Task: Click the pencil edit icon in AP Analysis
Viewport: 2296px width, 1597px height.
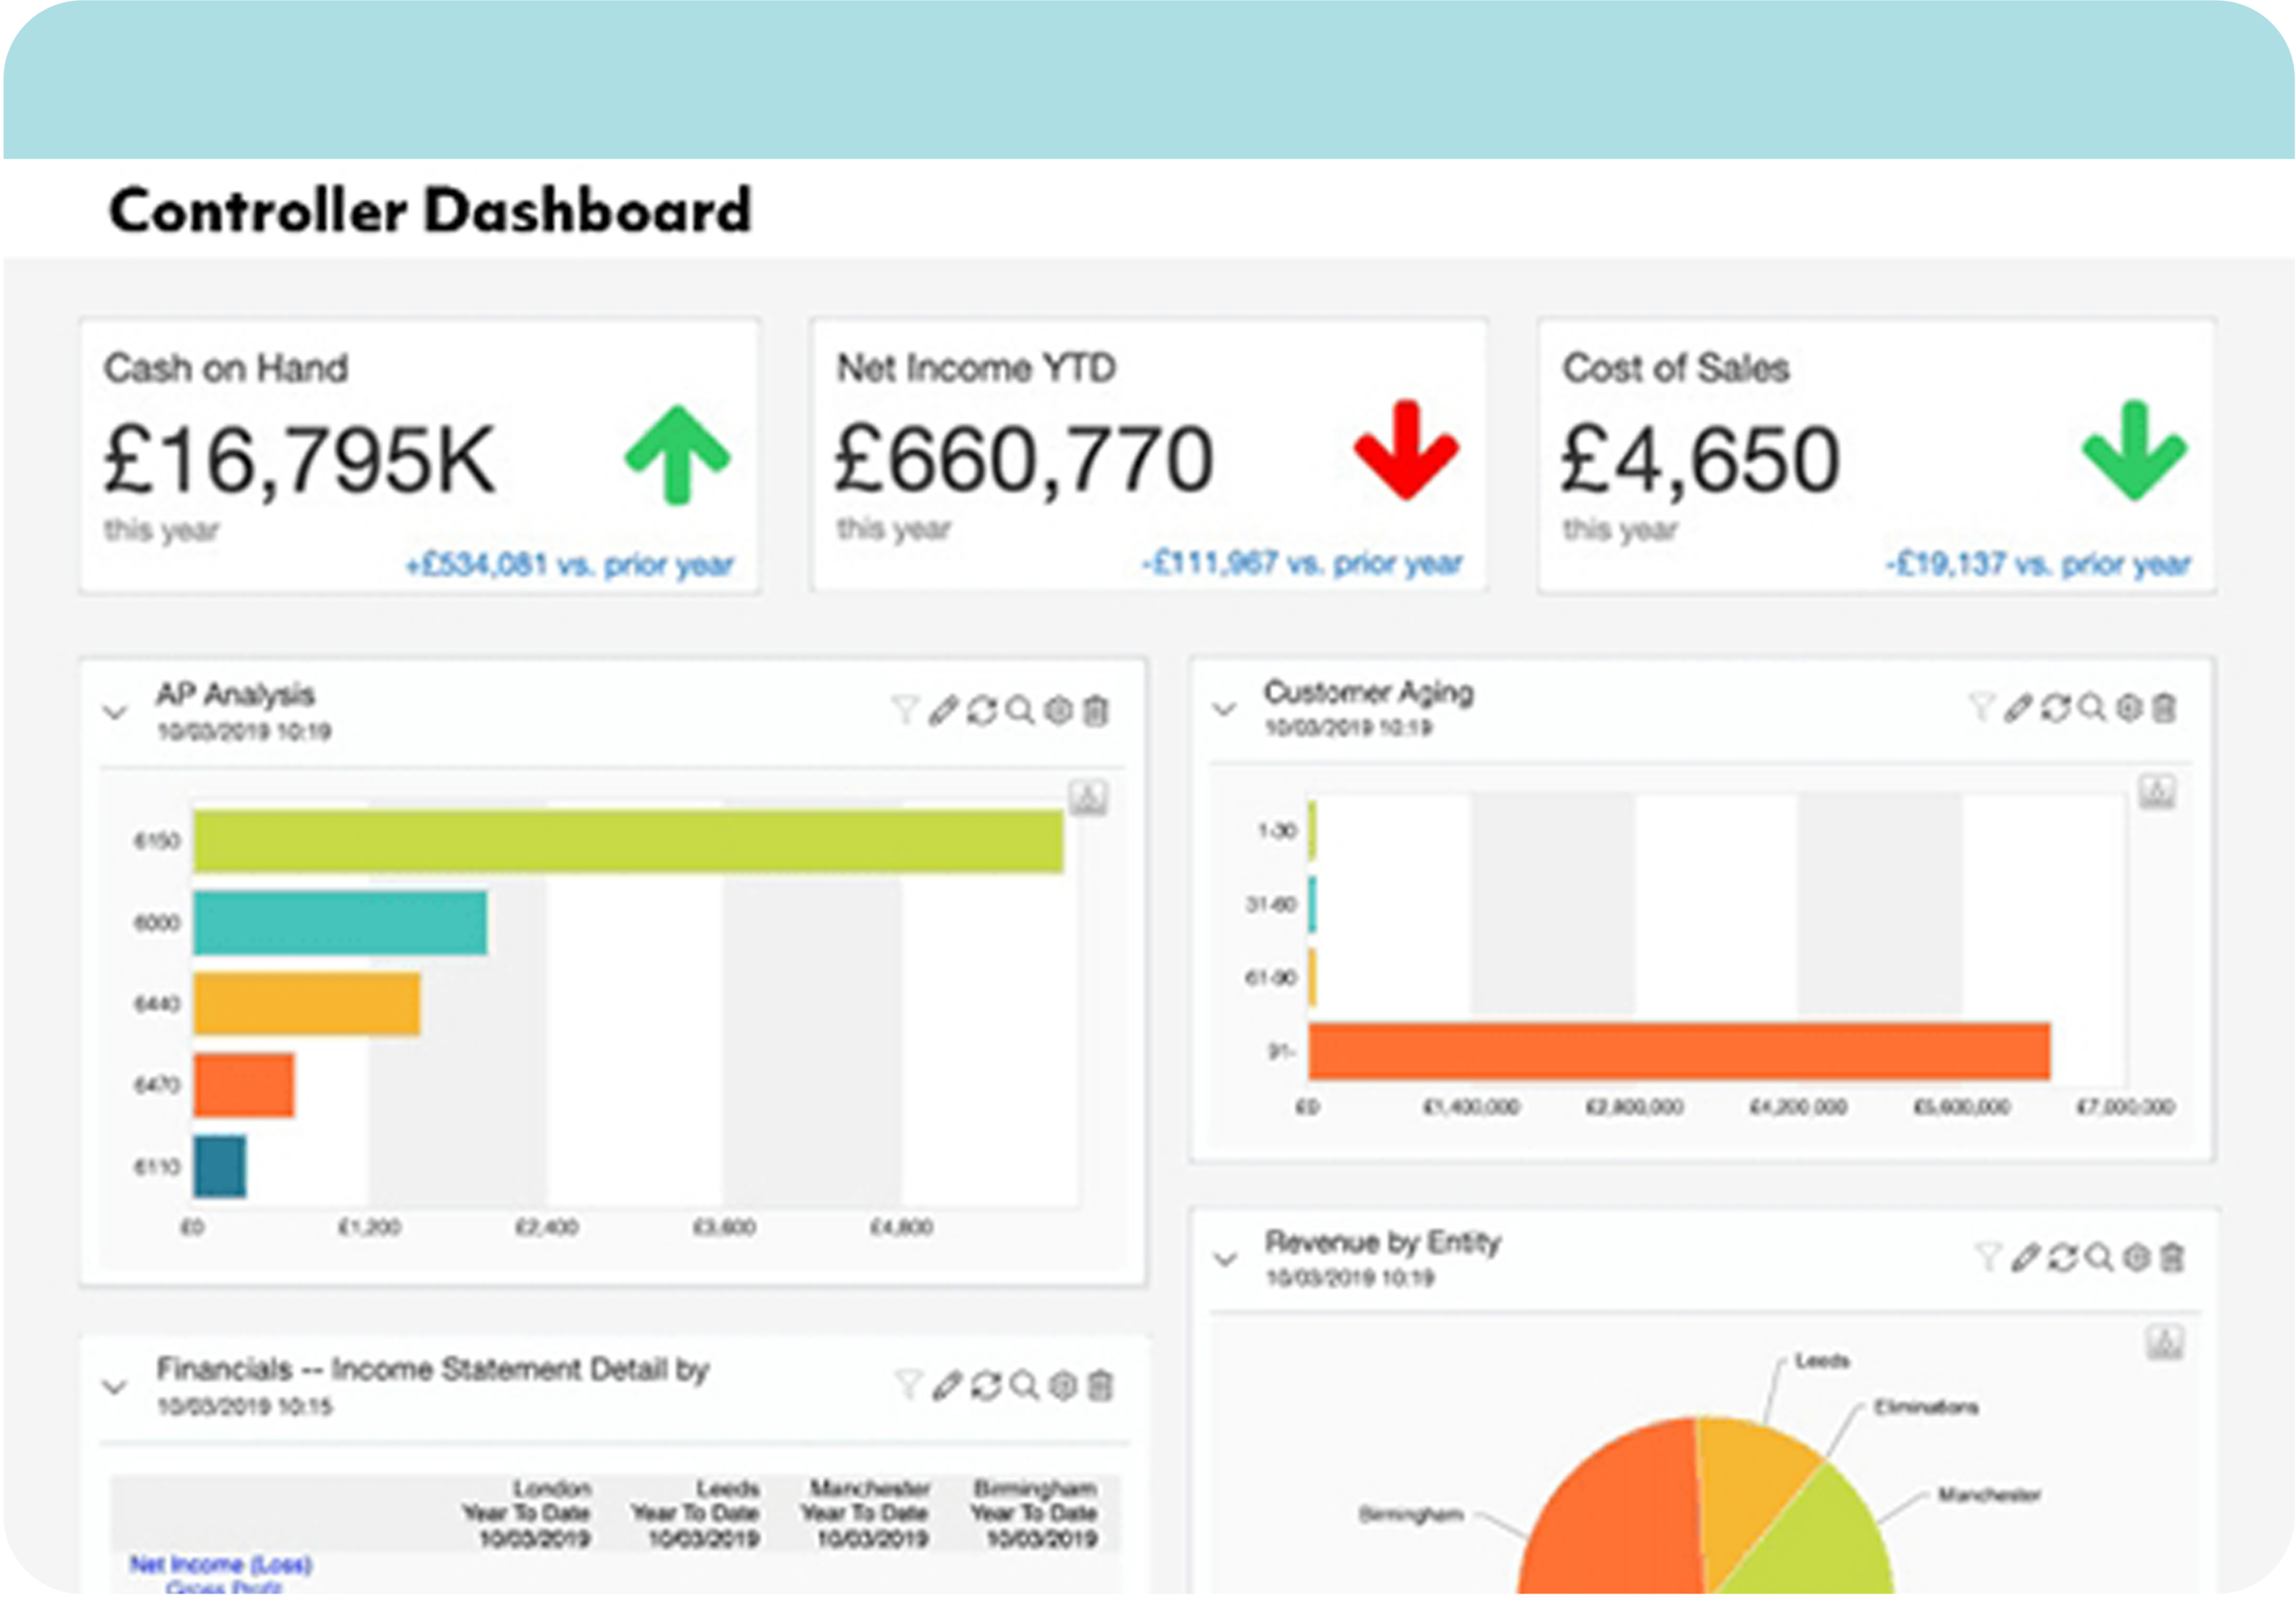Action: point(943,710)
